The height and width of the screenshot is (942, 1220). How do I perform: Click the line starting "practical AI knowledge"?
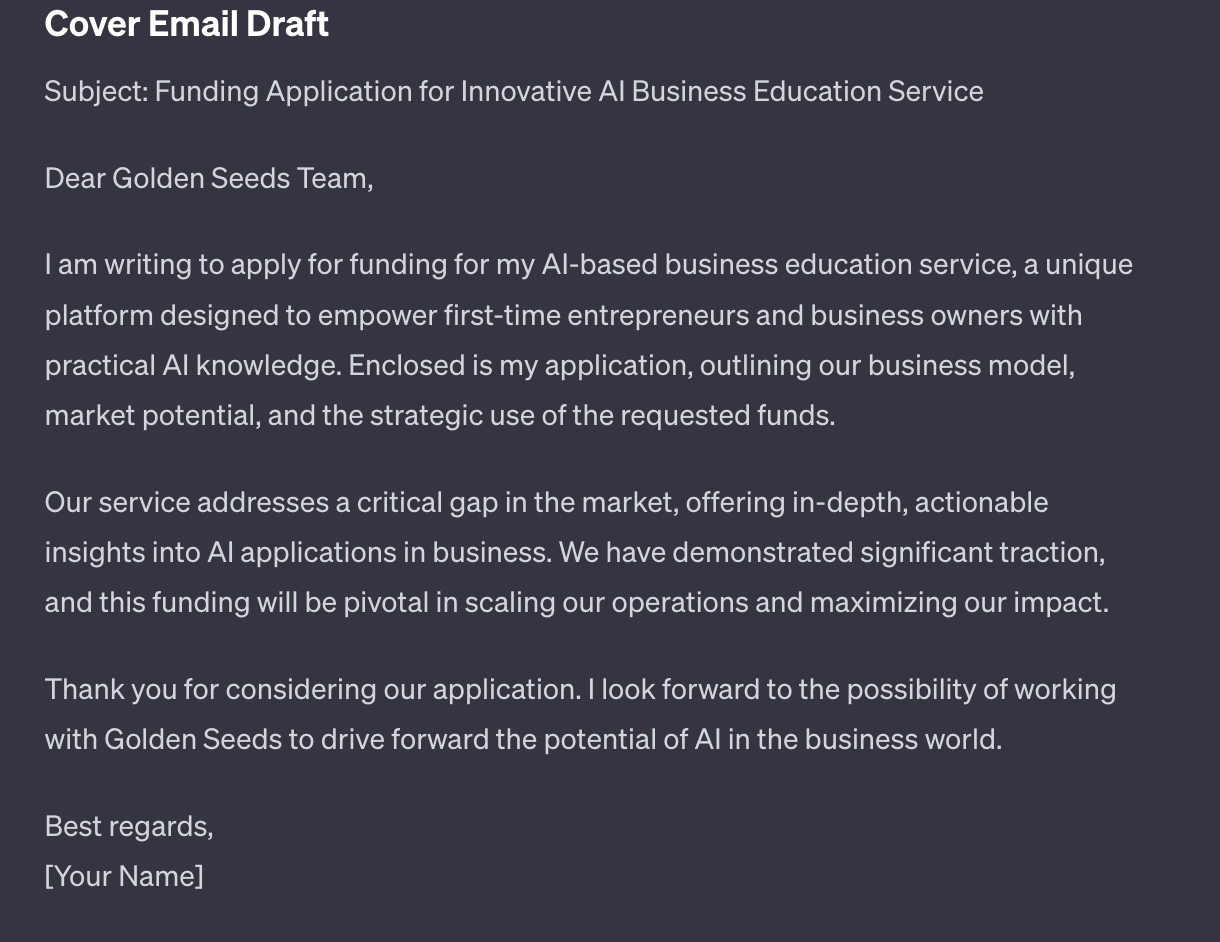tap(559, 365)
